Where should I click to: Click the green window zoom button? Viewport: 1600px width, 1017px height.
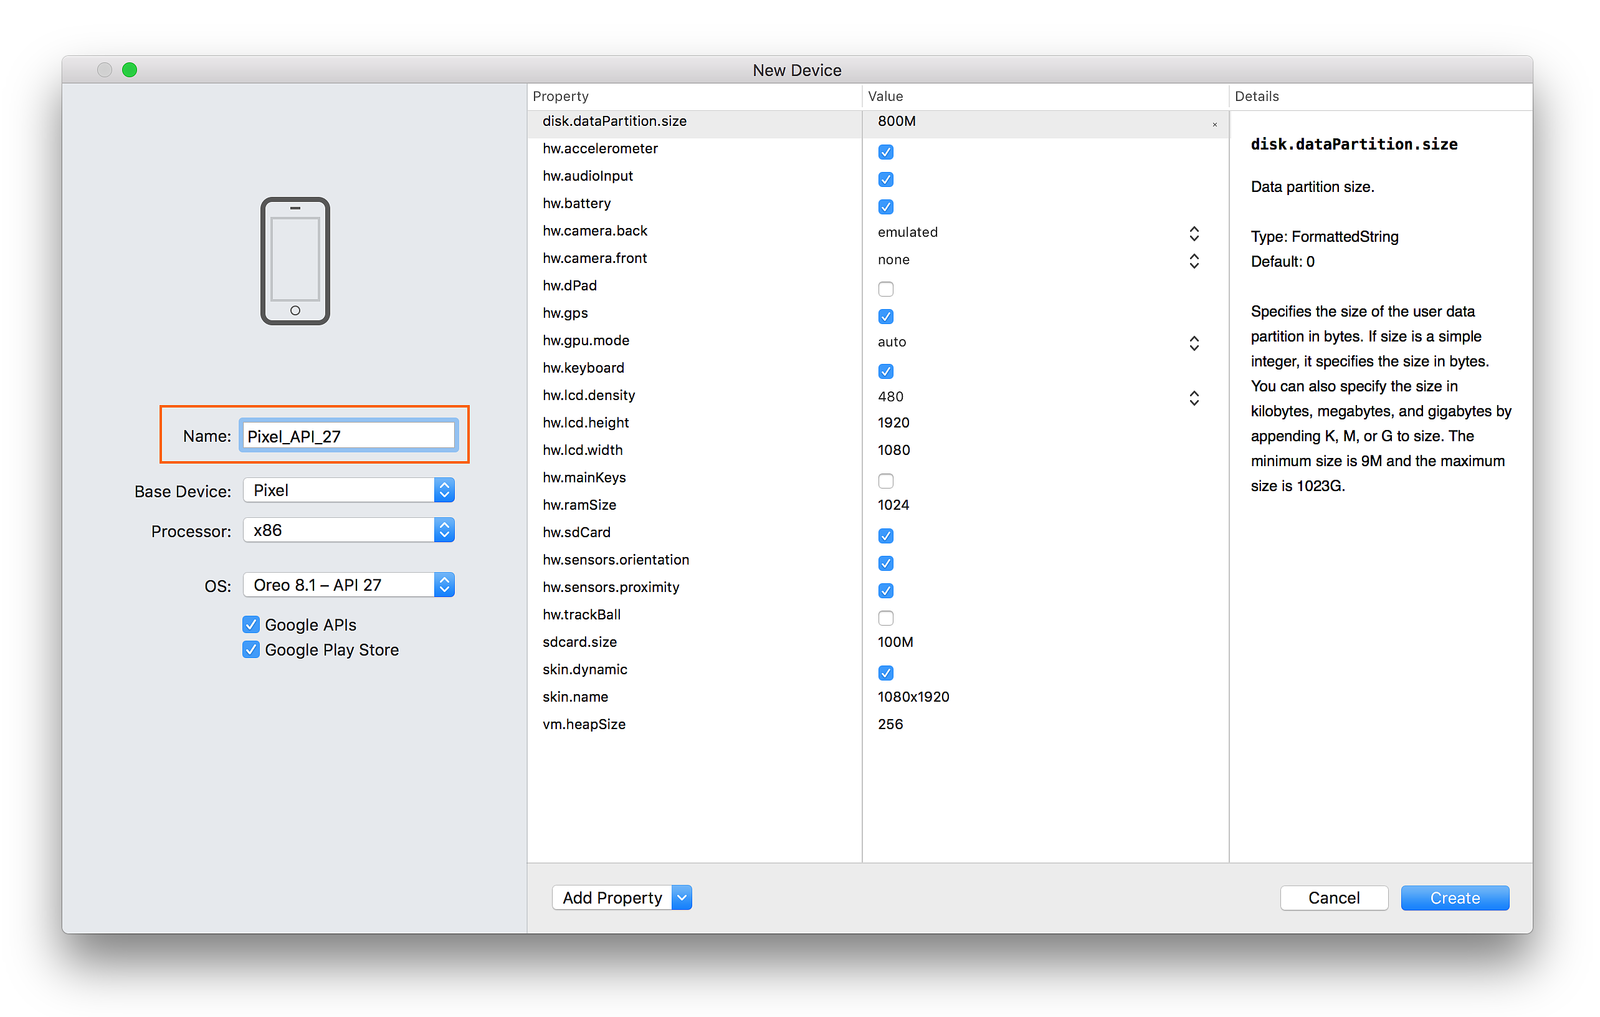[x=129, y=70]
